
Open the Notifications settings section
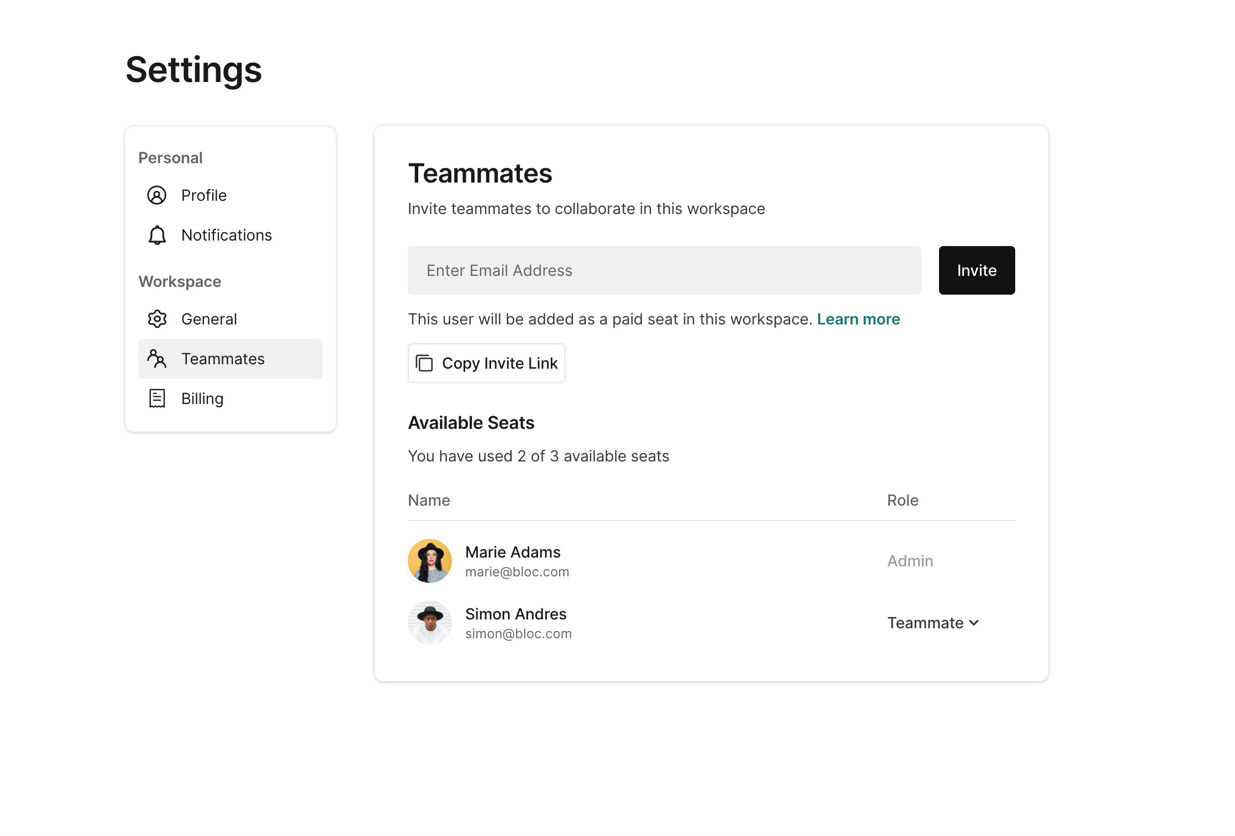tap(226, 235)
